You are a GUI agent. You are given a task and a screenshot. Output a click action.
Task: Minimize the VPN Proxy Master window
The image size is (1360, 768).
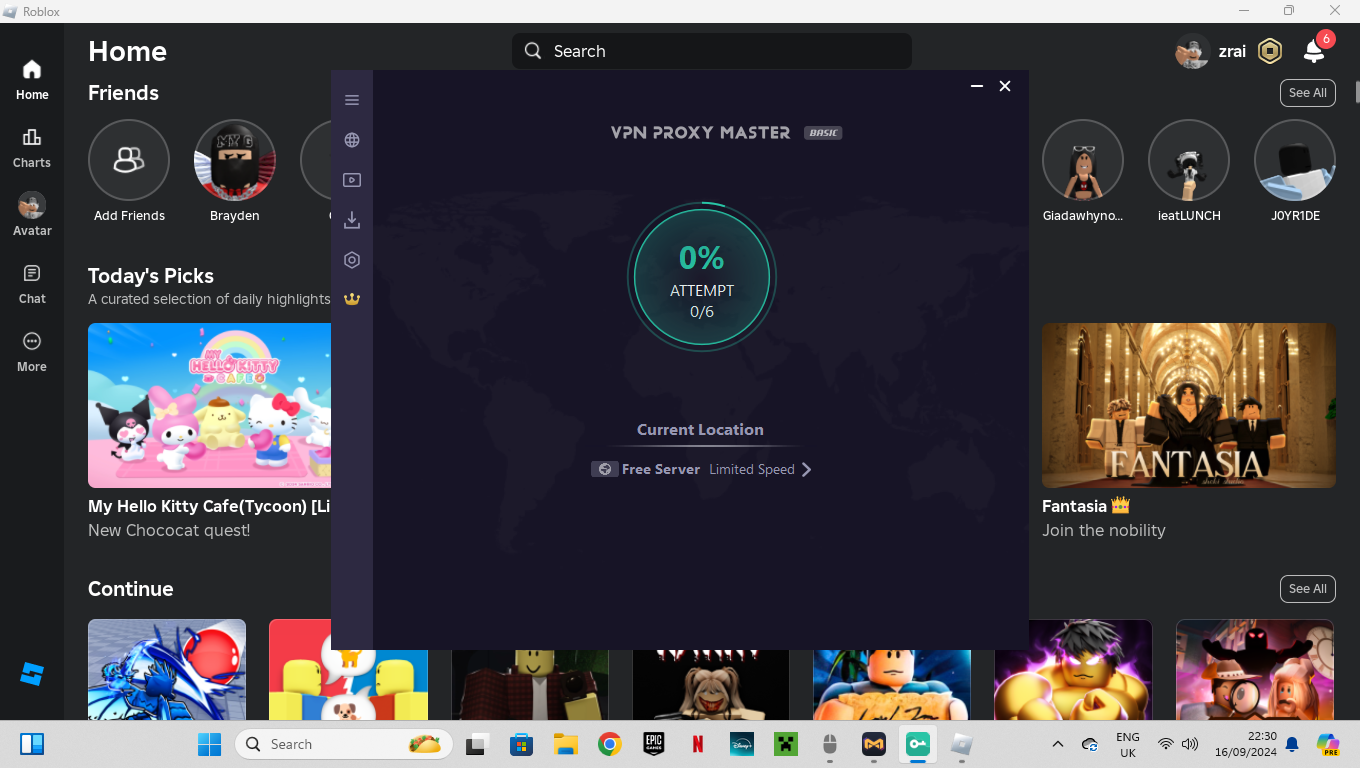977,87
